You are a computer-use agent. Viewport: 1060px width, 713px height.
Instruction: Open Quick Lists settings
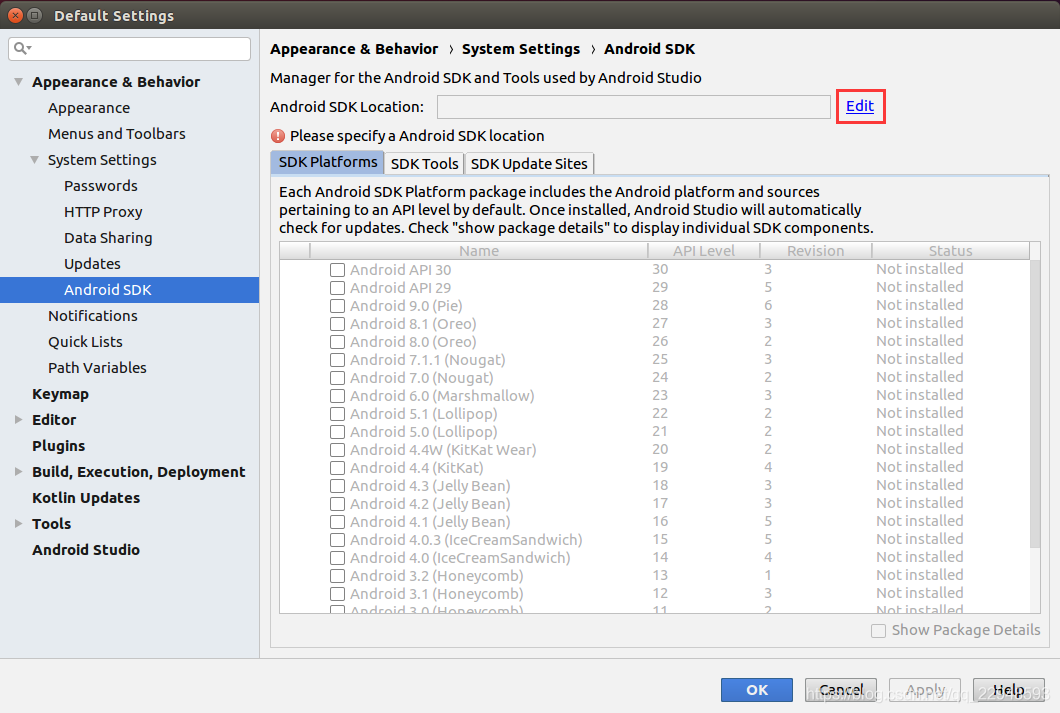(x=85, y=342)
